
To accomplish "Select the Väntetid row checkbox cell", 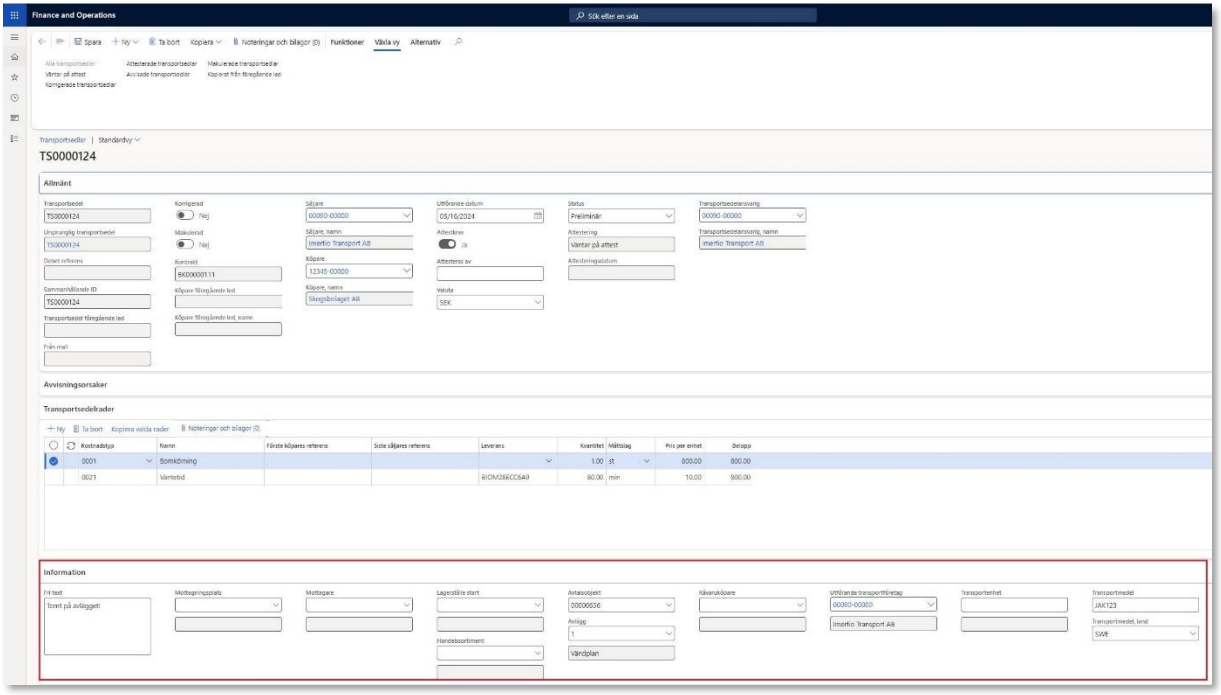I will click(54, 478).
